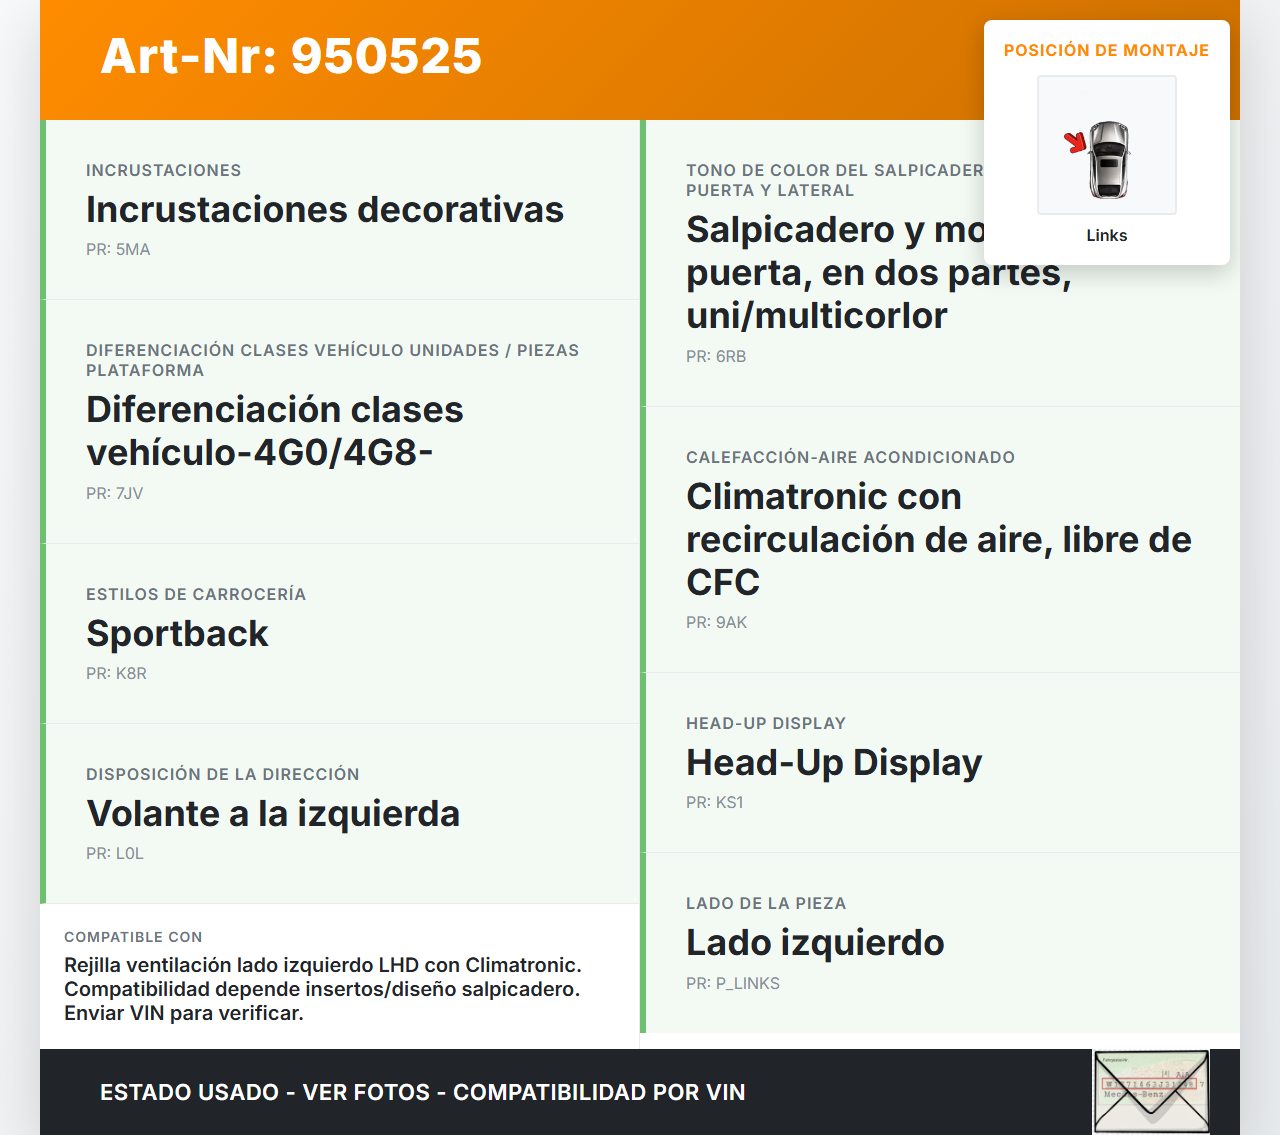Screen dimensions: 1280x1135
Task: Click the PR: P_LINKS code
Action: 732,984
